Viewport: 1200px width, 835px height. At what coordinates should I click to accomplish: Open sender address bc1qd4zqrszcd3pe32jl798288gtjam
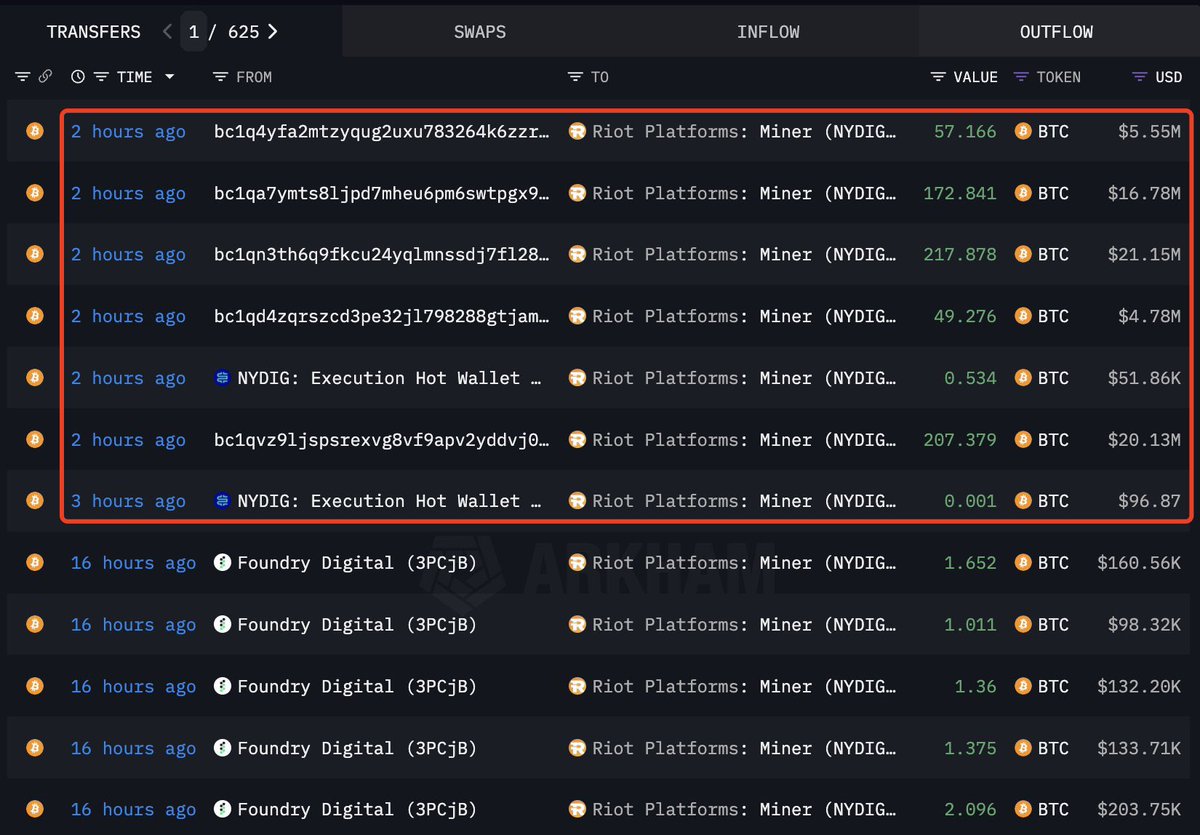point(382,316)
